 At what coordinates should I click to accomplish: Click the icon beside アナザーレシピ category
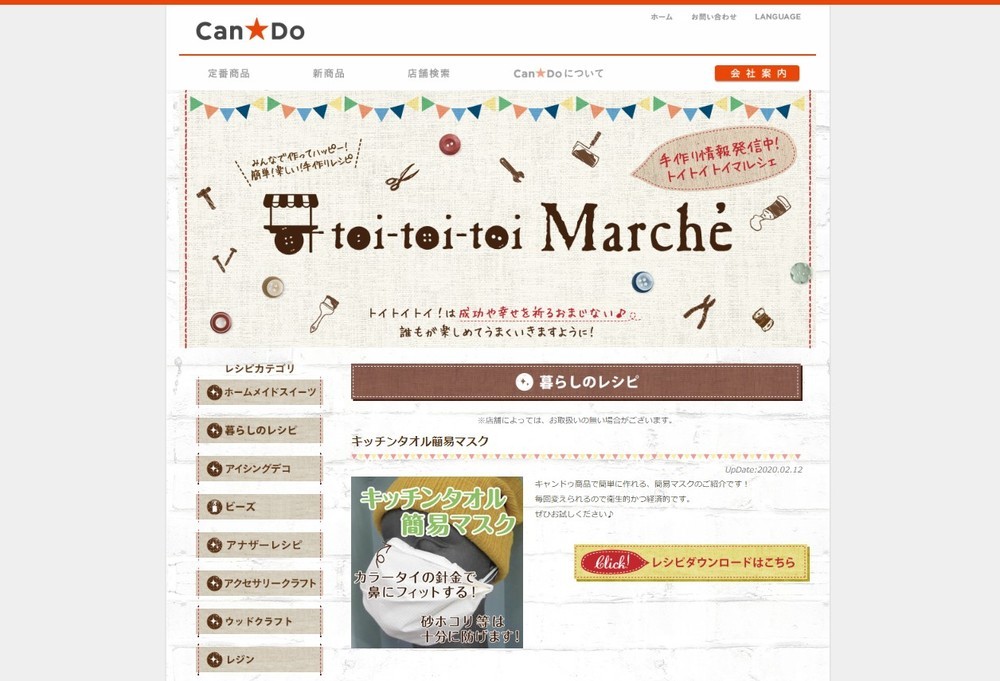tap(214, 545)
